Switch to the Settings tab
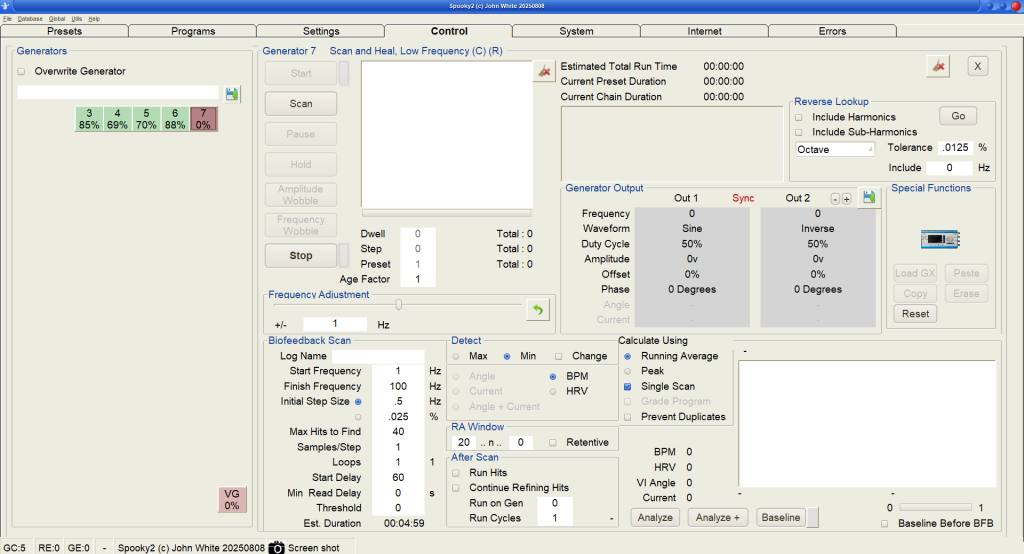This screenshot has width=1024, height=554. coord(321,31)
